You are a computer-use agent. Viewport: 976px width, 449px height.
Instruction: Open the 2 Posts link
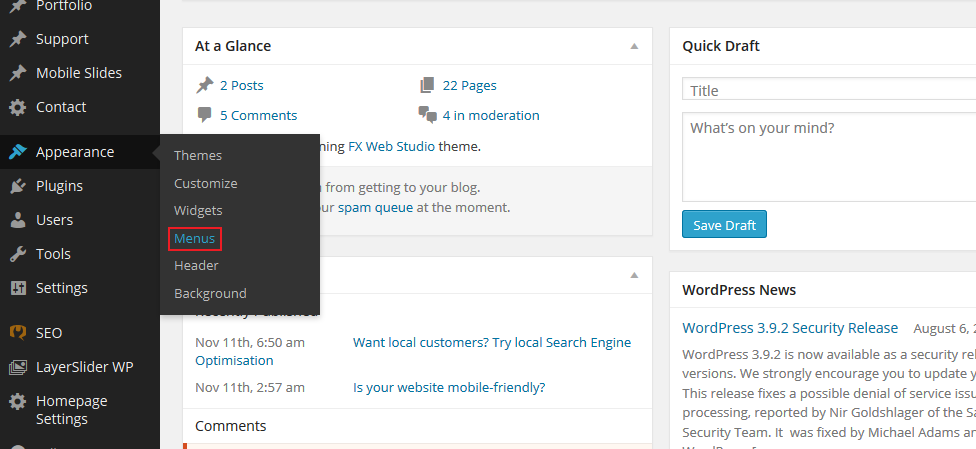(x=242, y=85)
